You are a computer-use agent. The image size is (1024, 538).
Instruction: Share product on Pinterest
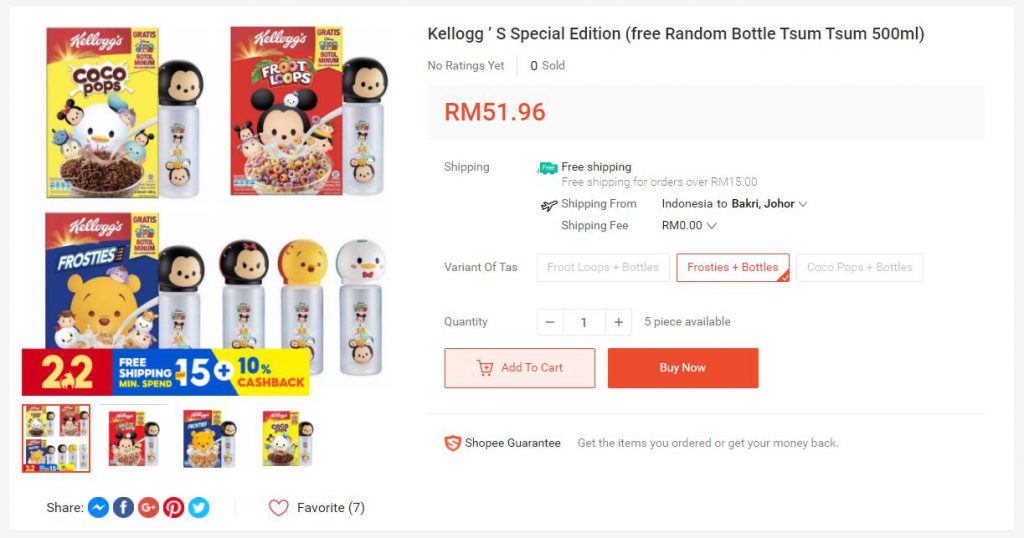pos(174,508)
